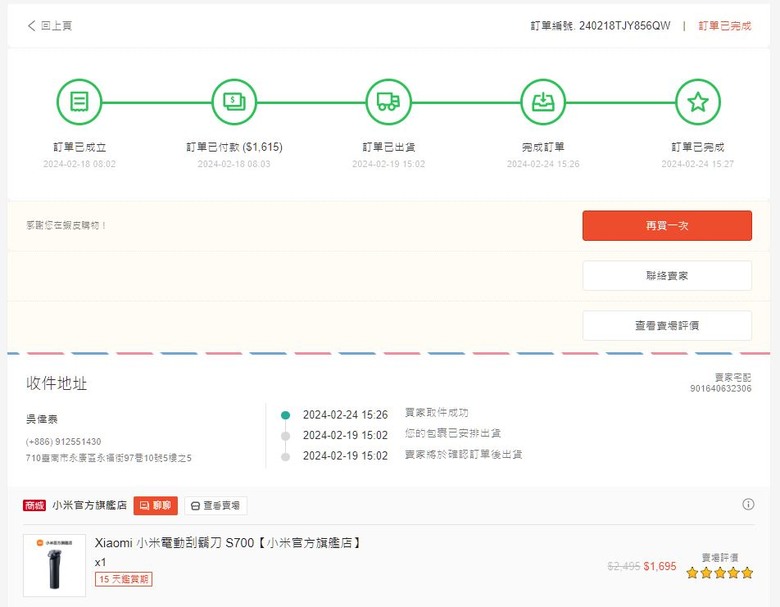Open the 小米官方旗艦店 shop link
Viewport: 780px width, 607px height.
click(90, 505)
